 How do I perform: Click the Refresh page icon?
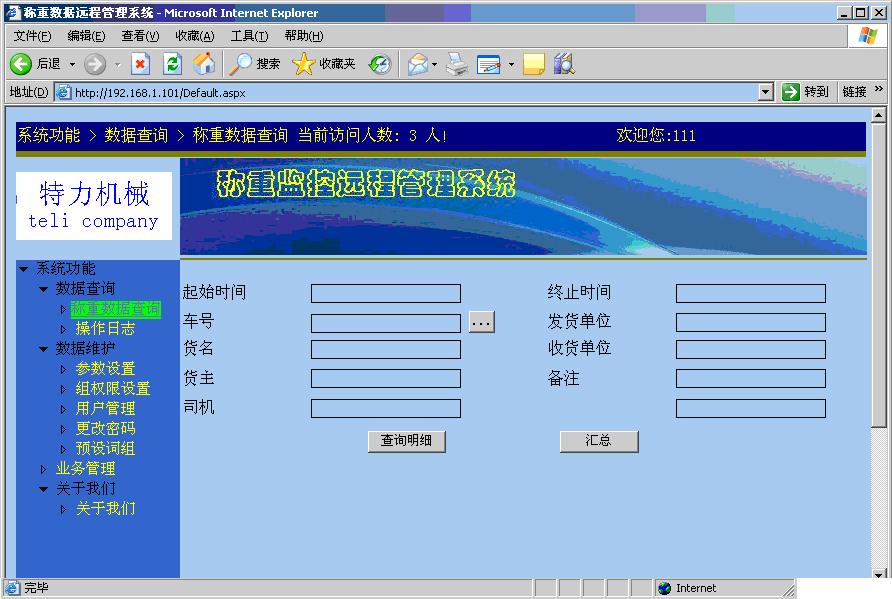172,64
